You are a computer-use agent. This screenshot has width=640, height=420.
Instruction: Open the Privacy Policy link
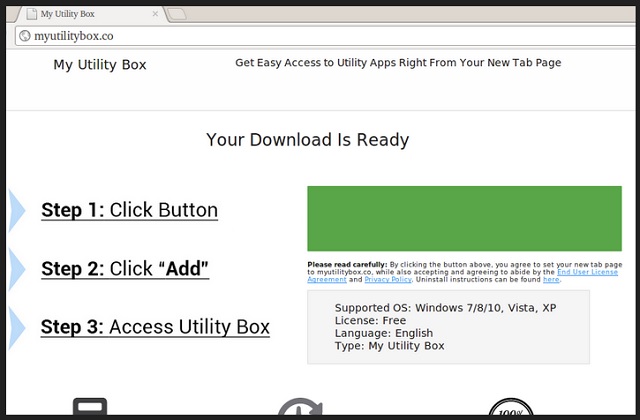tap(388, 280)
